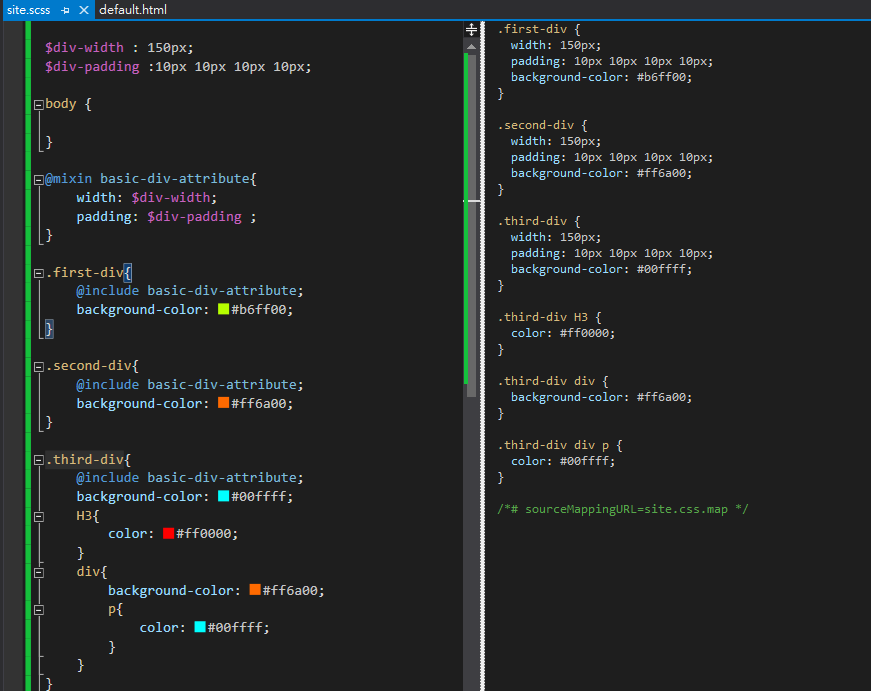Click the orange swatch in .second-div
Viewport: 871px width, 691px height.
[223, 403]
